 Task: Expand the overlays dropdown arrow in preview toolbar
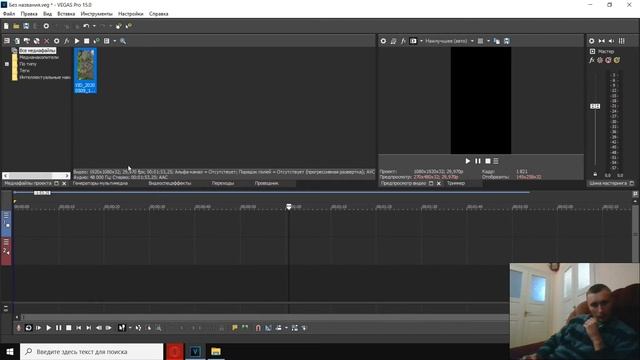[488, 41]
